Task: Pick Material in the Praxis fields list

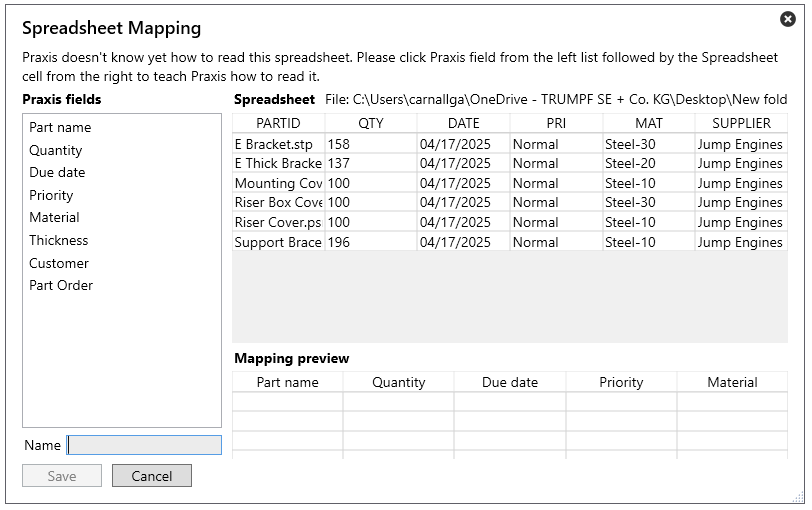Action: click(54, 217)
